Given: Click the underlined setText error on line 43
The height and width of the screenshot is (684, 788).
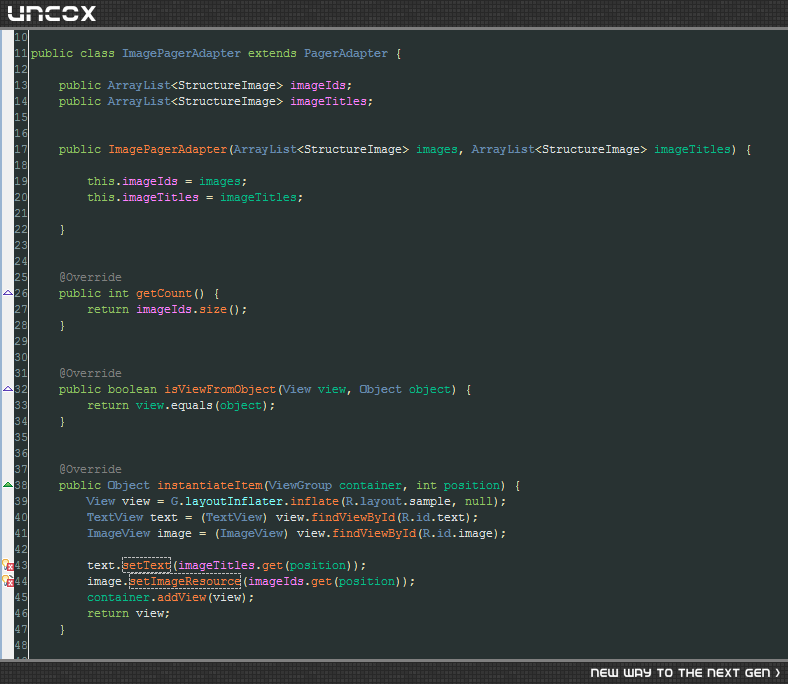Looking at the screenshot, I should (x=147, y=565).
